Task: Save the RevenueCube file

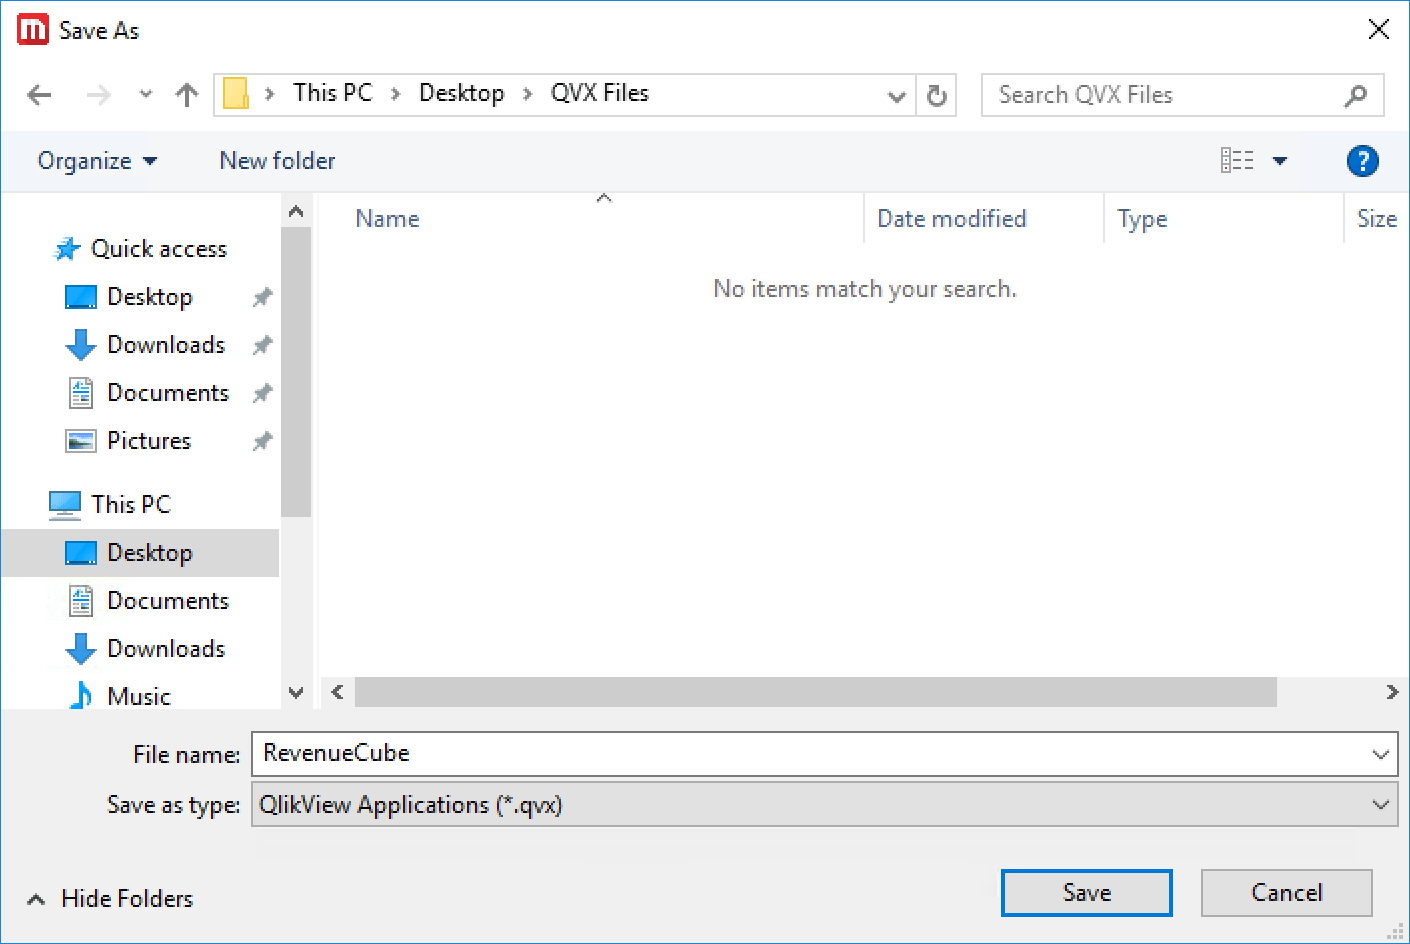Action: click(x=1086, y=893)
